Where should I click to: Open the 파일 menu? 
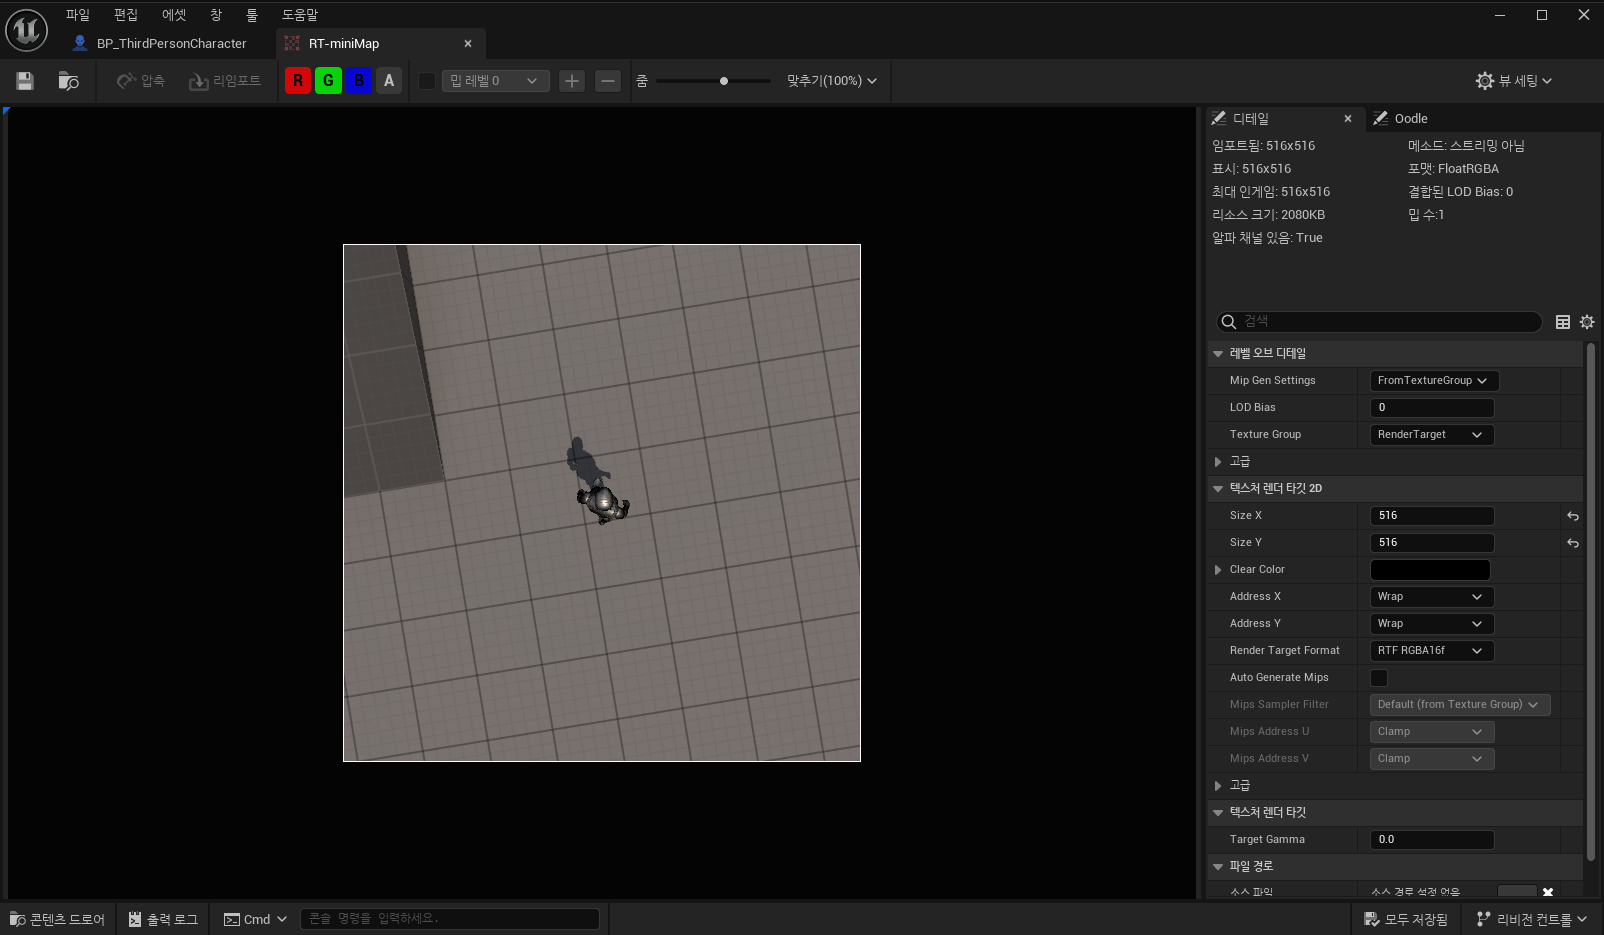78,15
